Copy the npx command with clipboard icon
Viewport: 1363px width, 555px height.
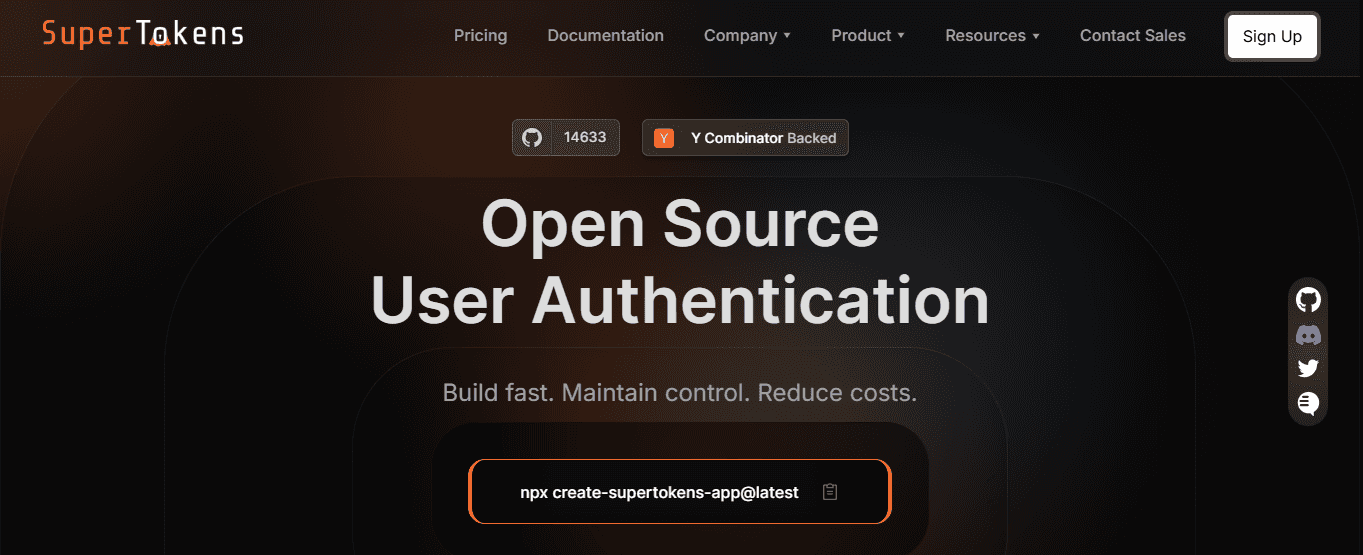(829, 492)
